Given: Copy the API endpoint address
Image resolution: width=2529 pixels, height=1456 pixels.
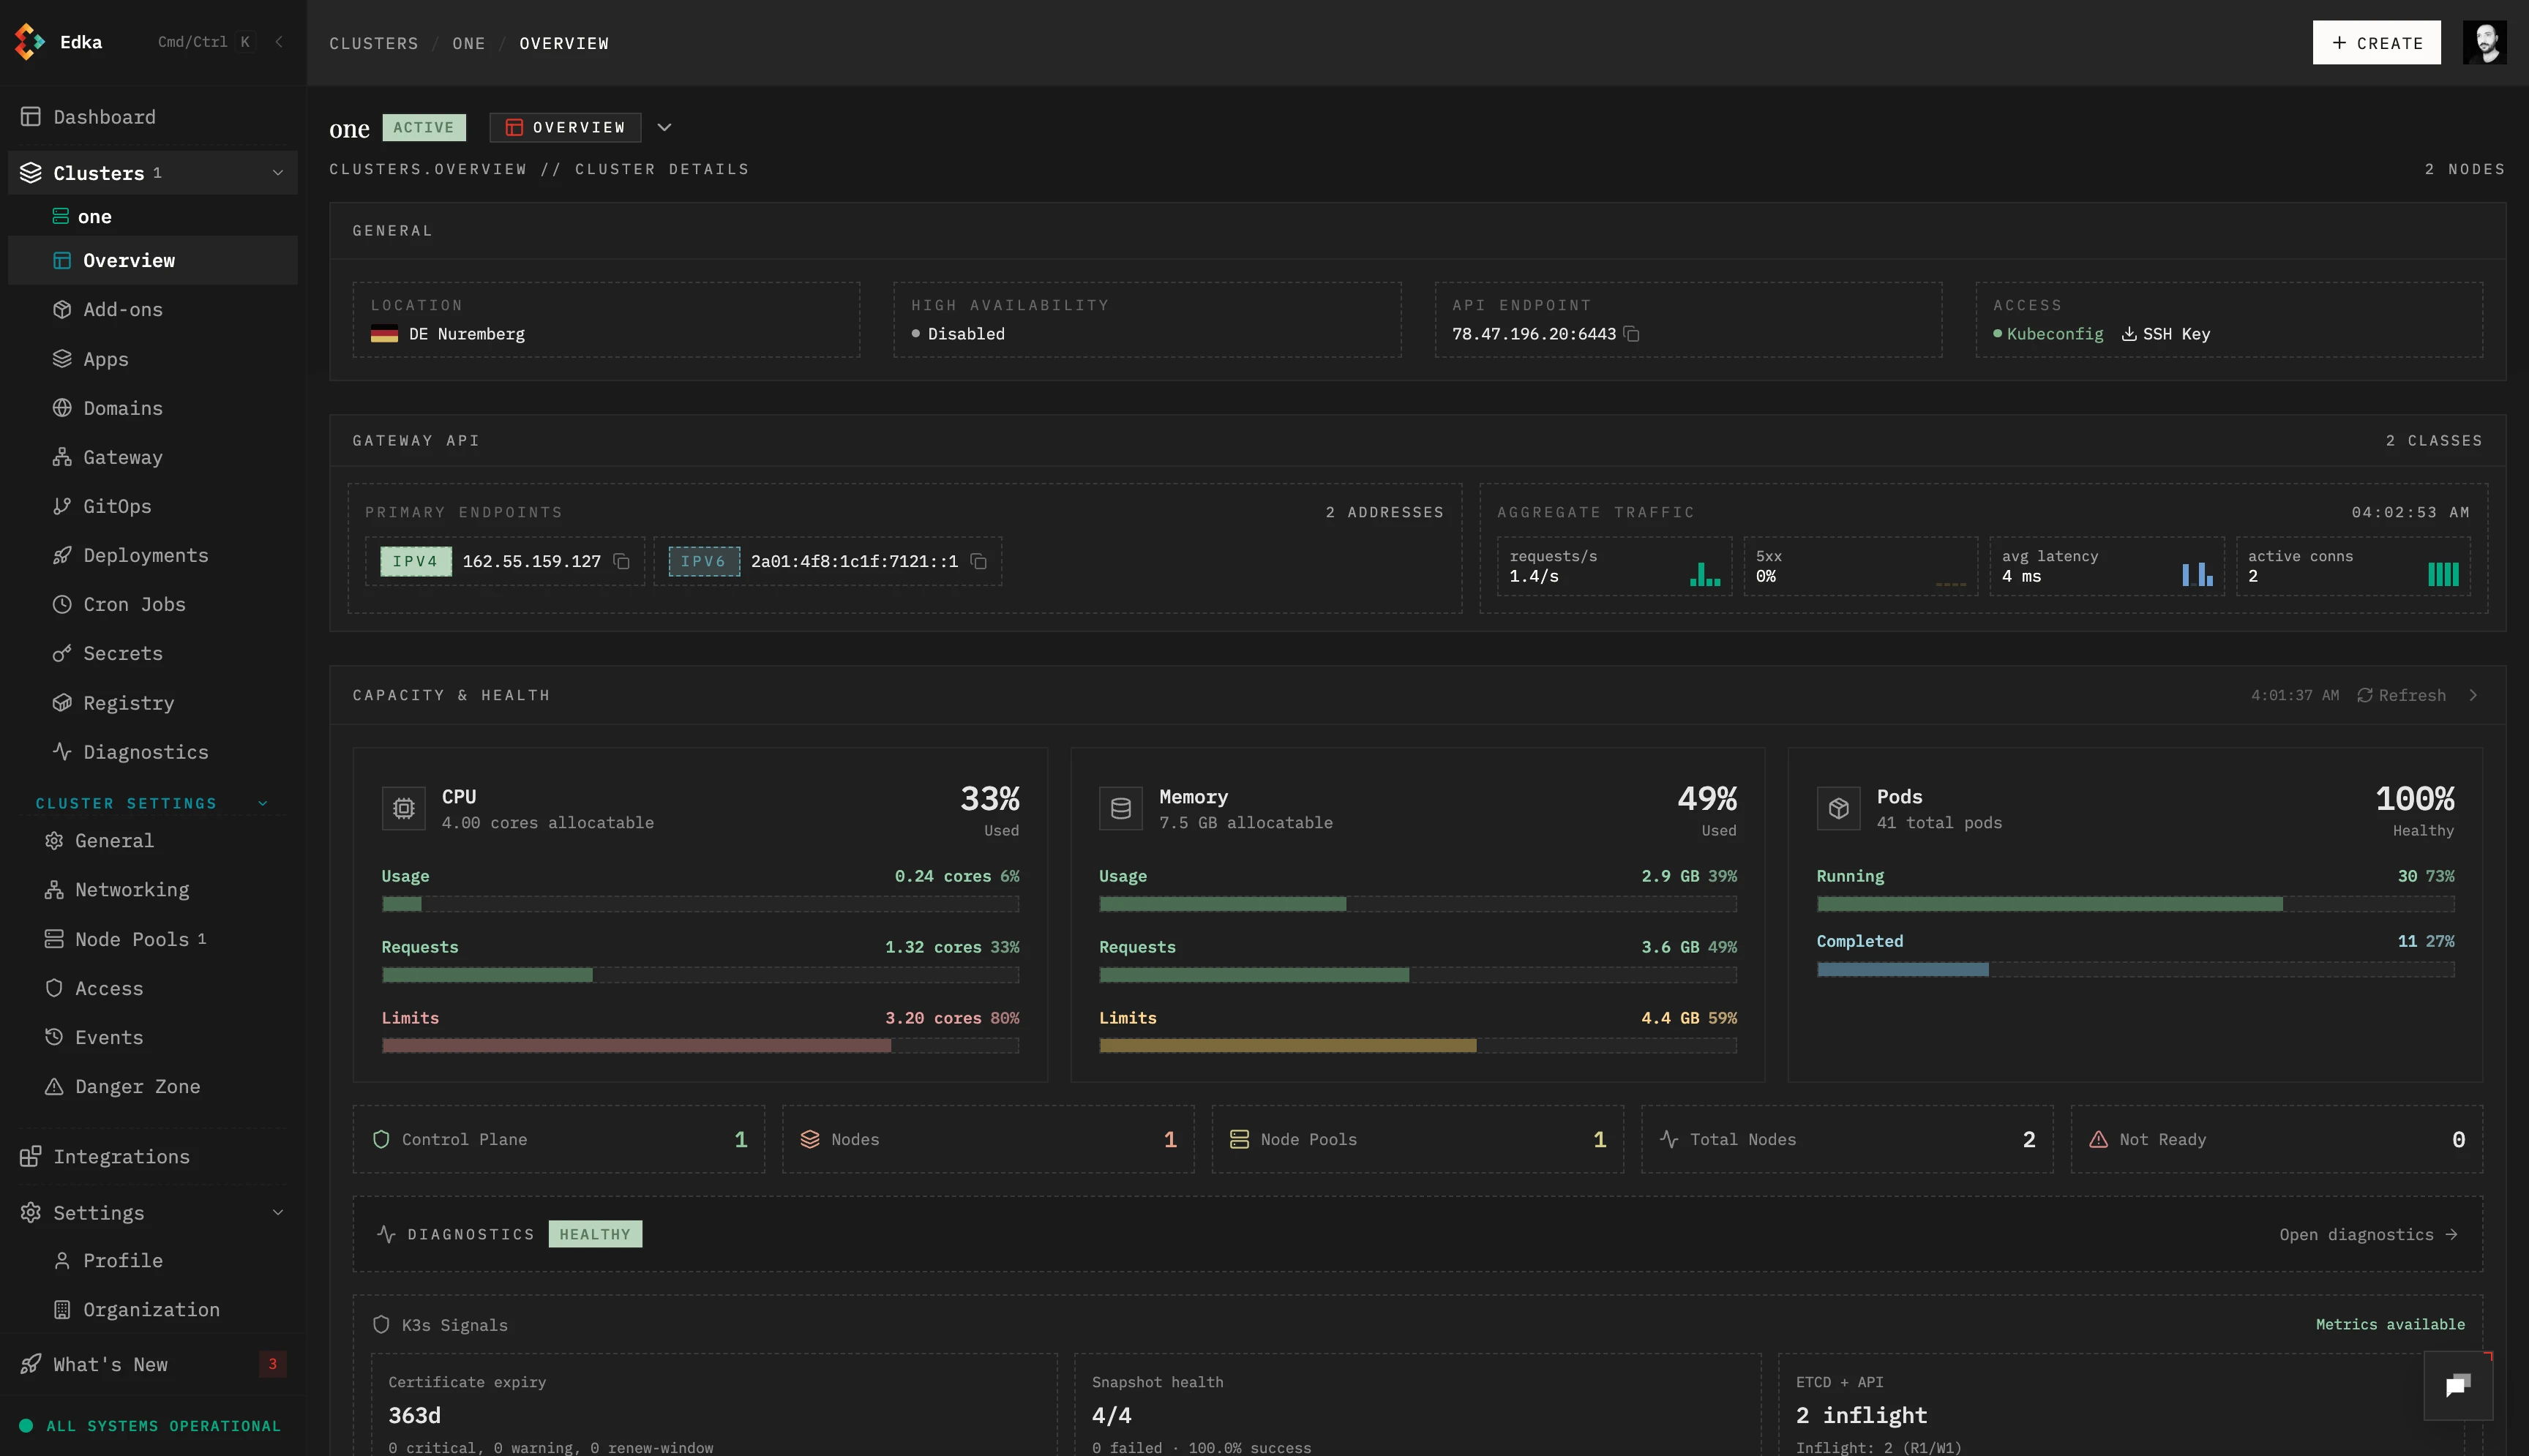Looking at the screenshot, I should [1631, 334].
